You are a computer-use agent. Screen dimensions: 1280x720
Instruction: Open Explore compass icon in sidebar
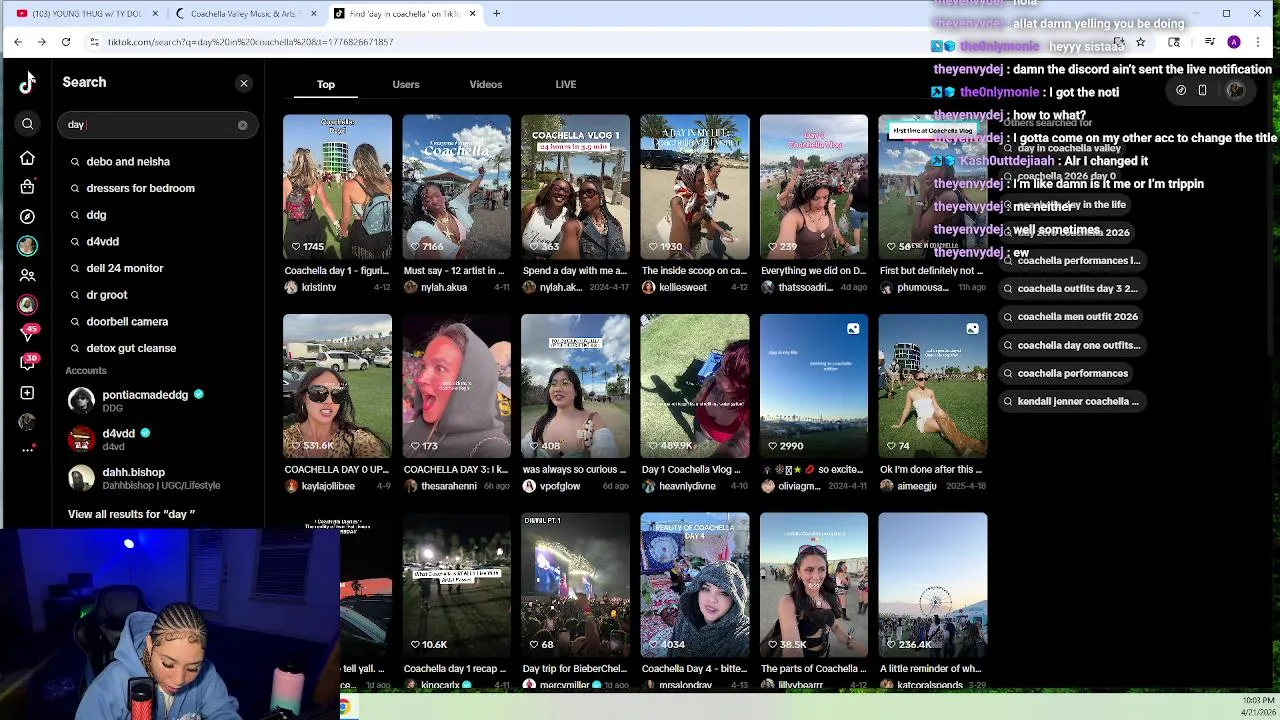27,216
